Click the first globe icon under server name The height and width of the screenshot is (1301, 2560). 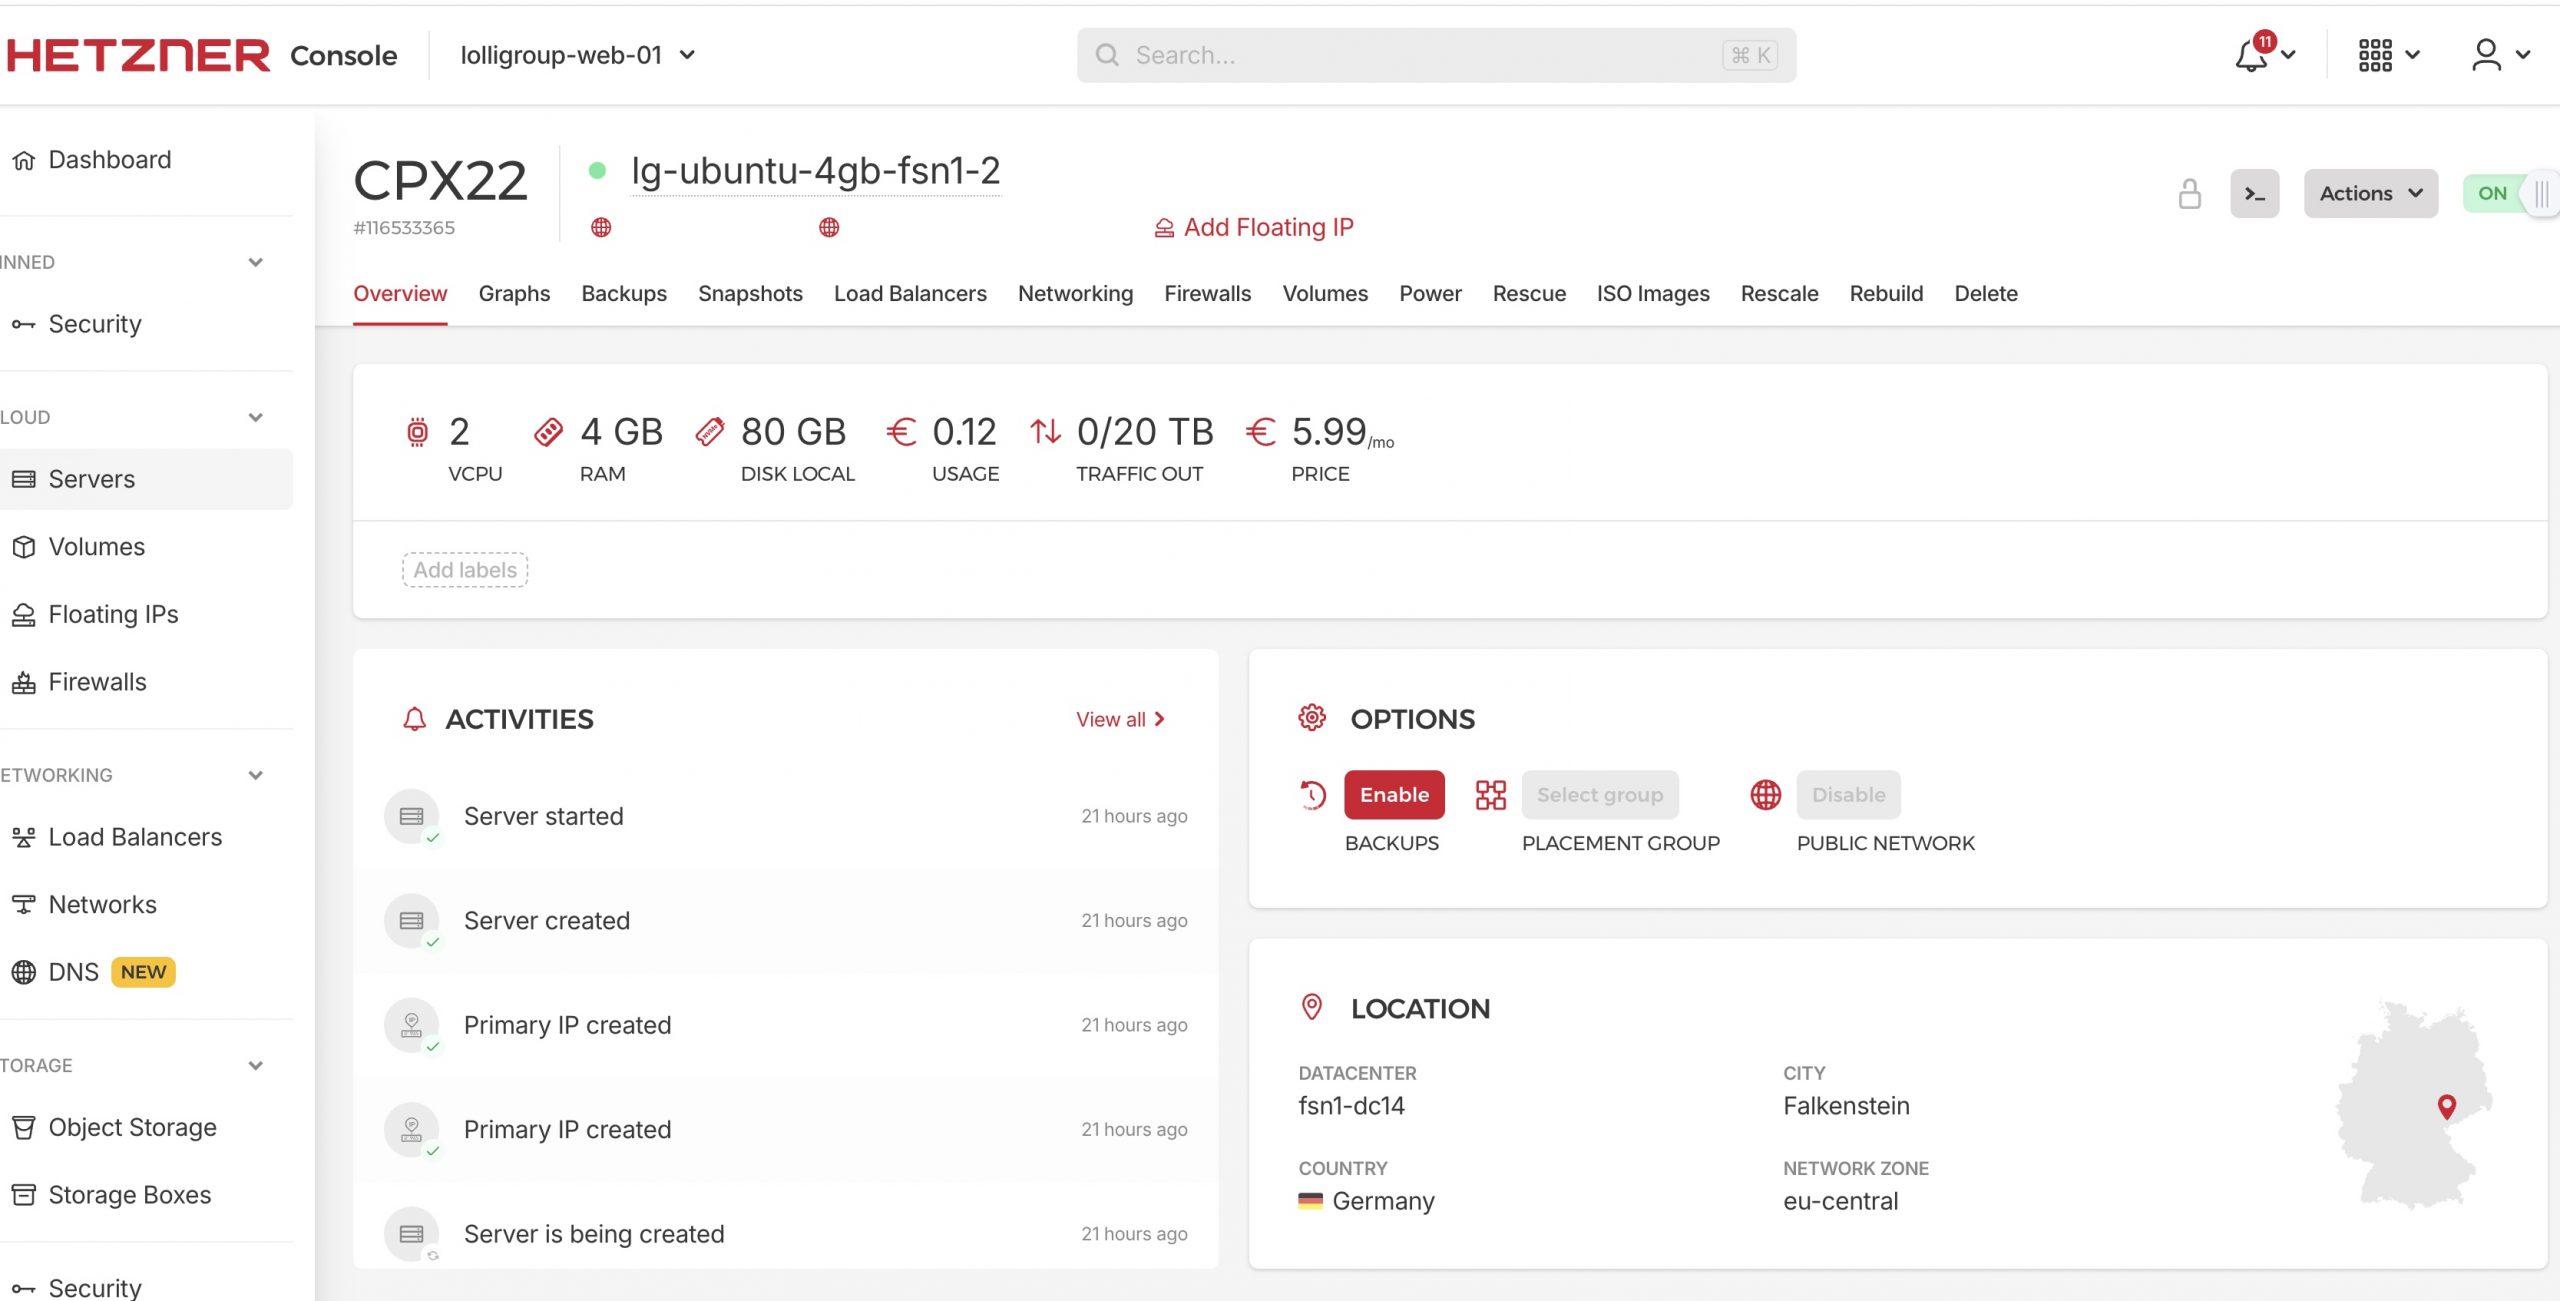[x=601, y=228]
